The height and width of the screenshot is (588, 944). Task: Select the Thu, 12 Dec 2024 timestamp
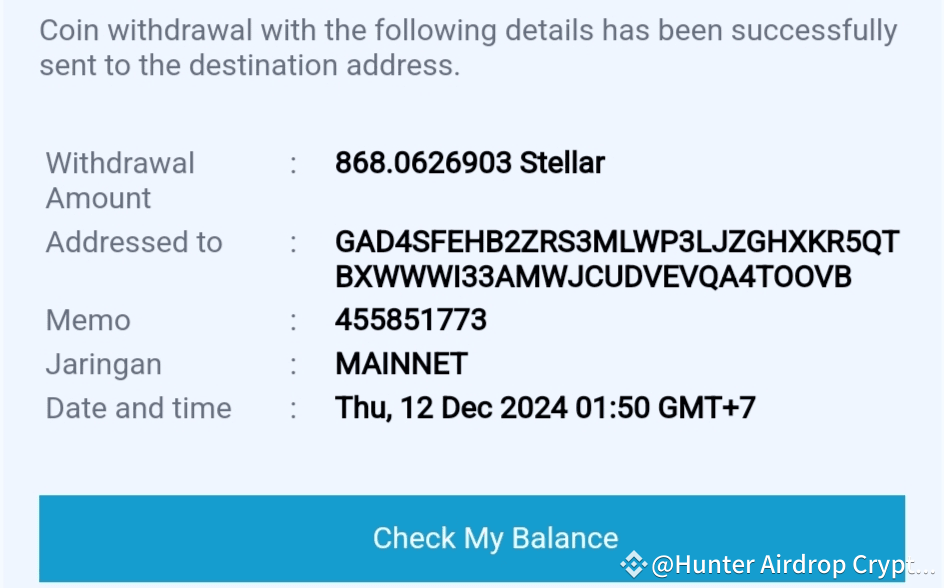[545, 408]
